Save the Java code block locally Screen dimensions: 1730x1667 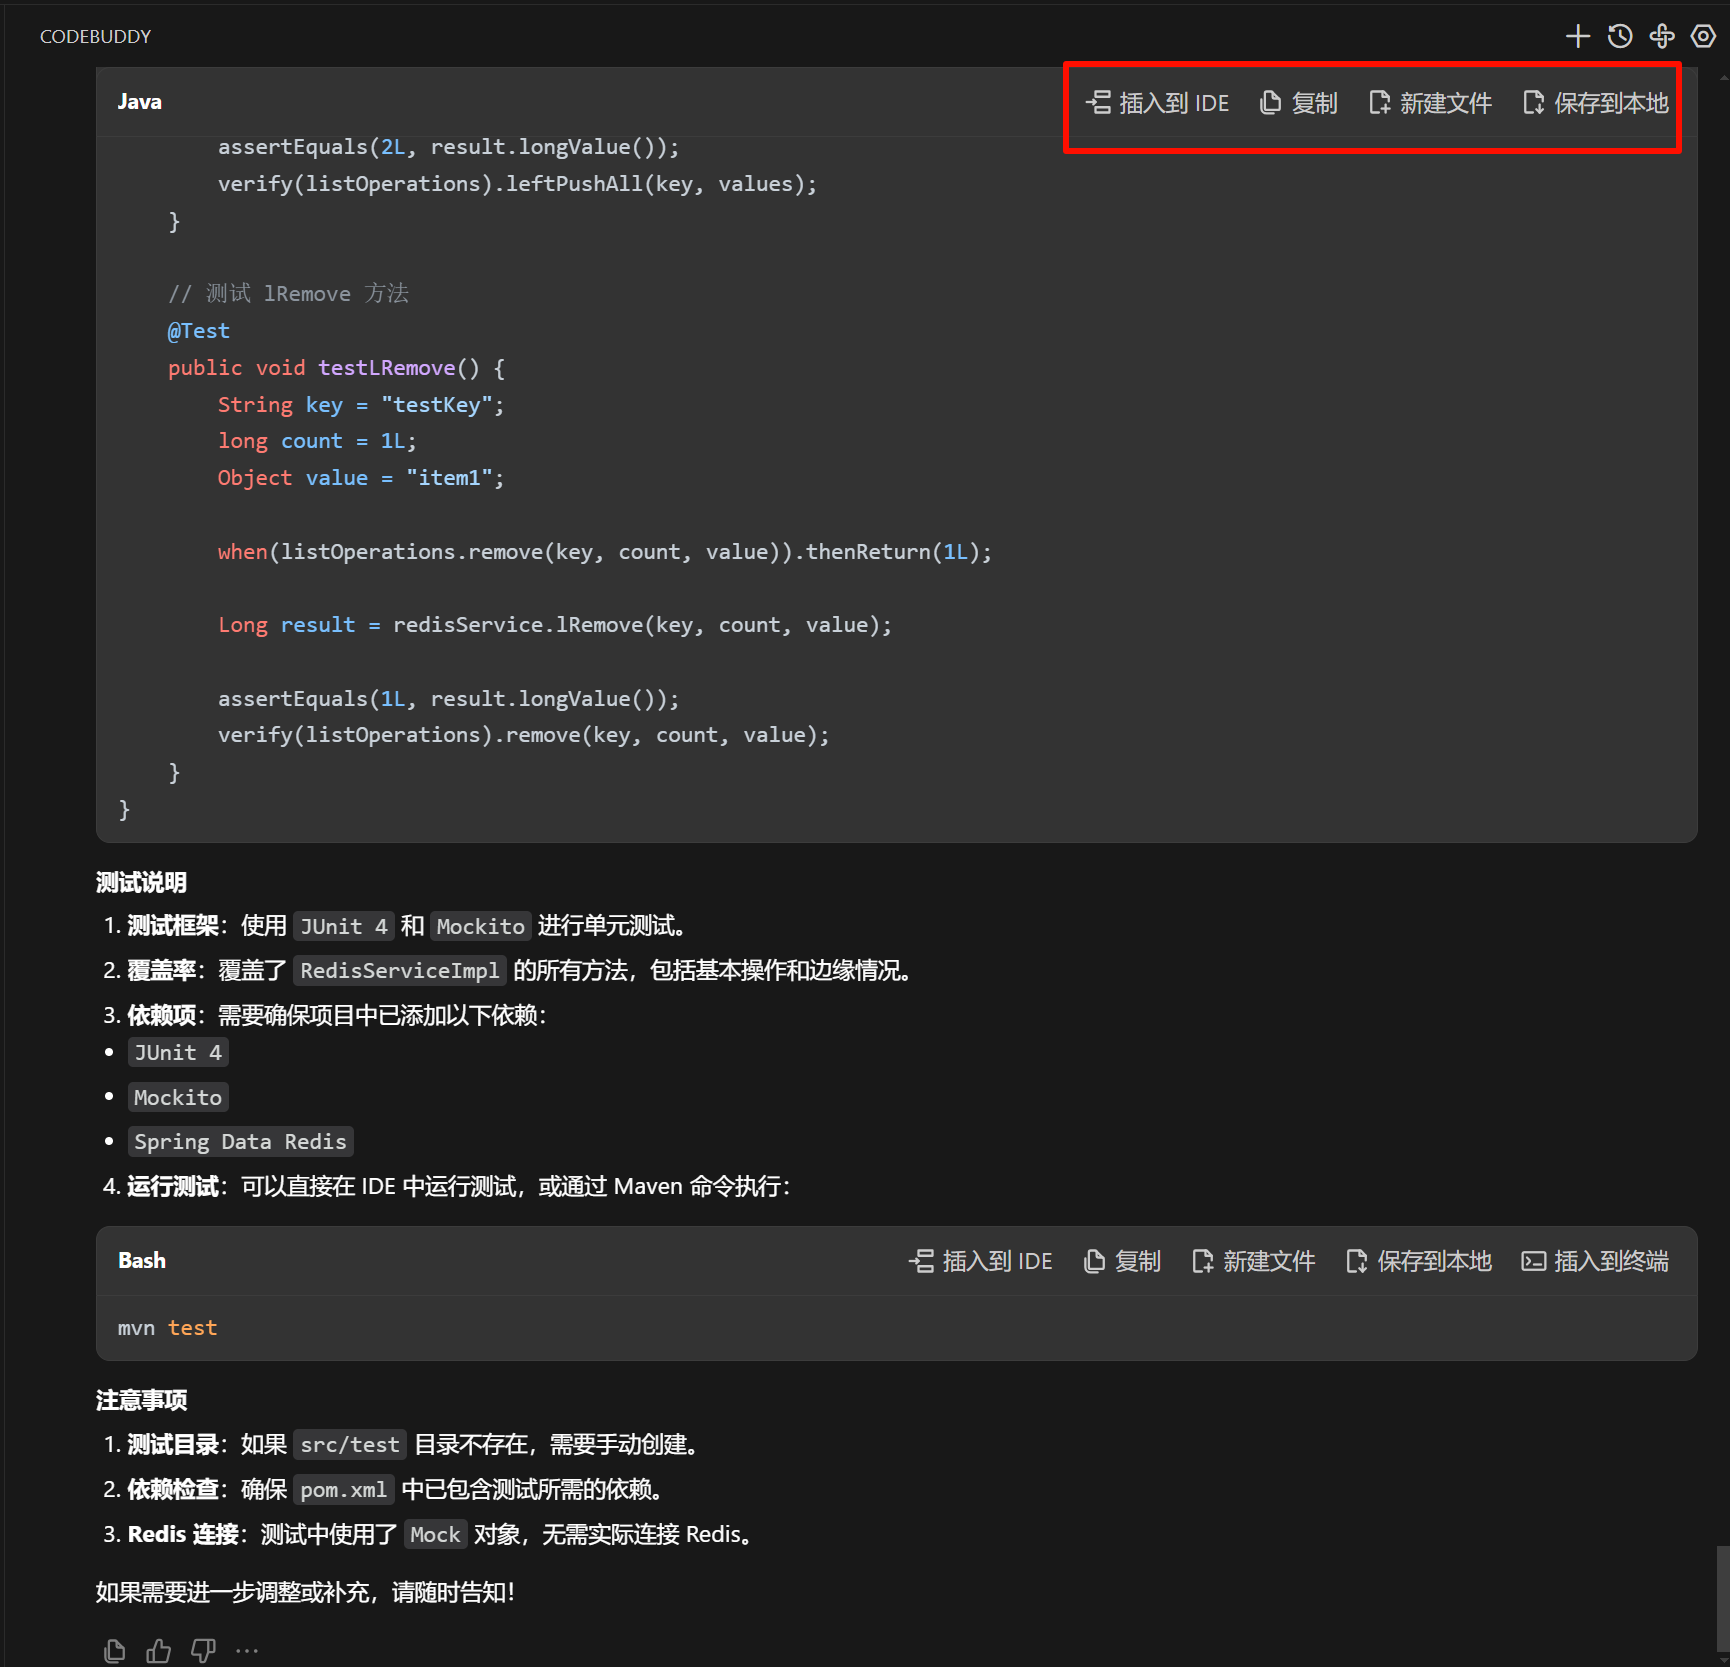[x=1595, y=103]
